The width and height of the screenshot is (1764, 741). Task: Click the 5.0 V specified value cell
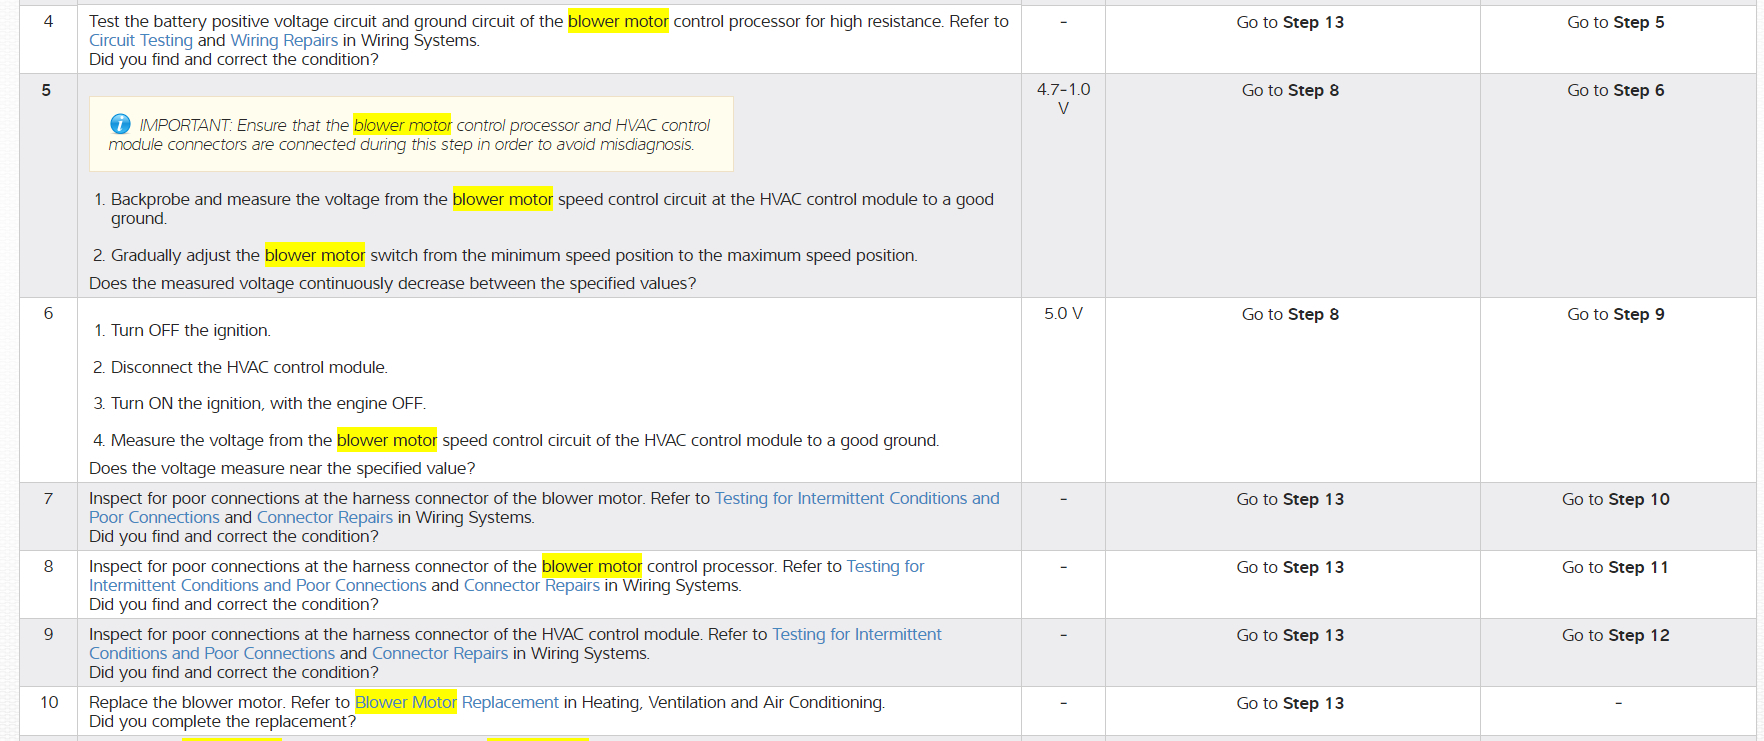tap(1063, 314)
